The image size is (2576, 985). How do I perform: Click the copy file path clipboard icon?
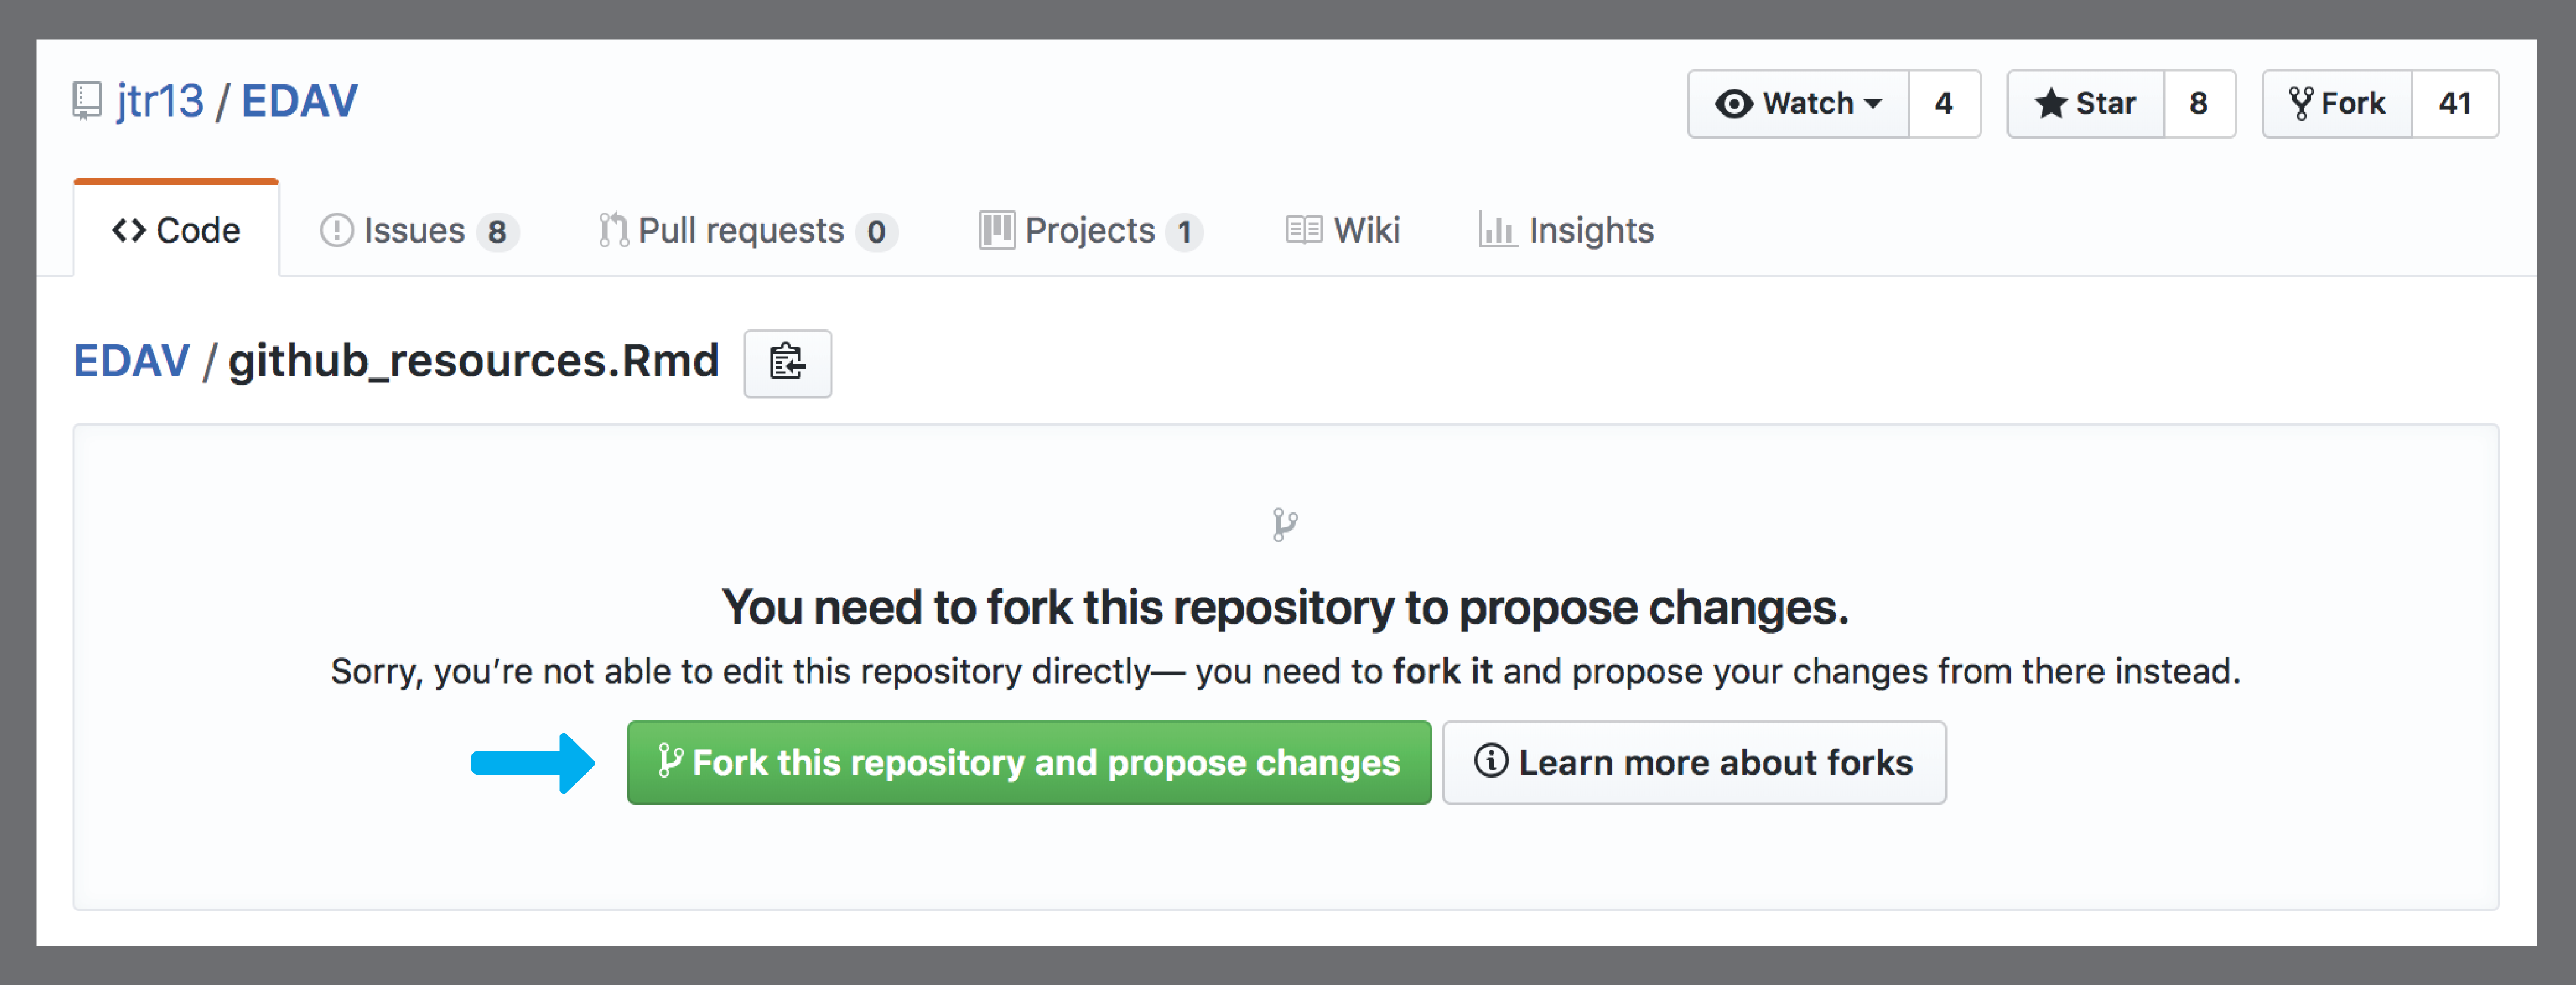[x=787, y=363]
